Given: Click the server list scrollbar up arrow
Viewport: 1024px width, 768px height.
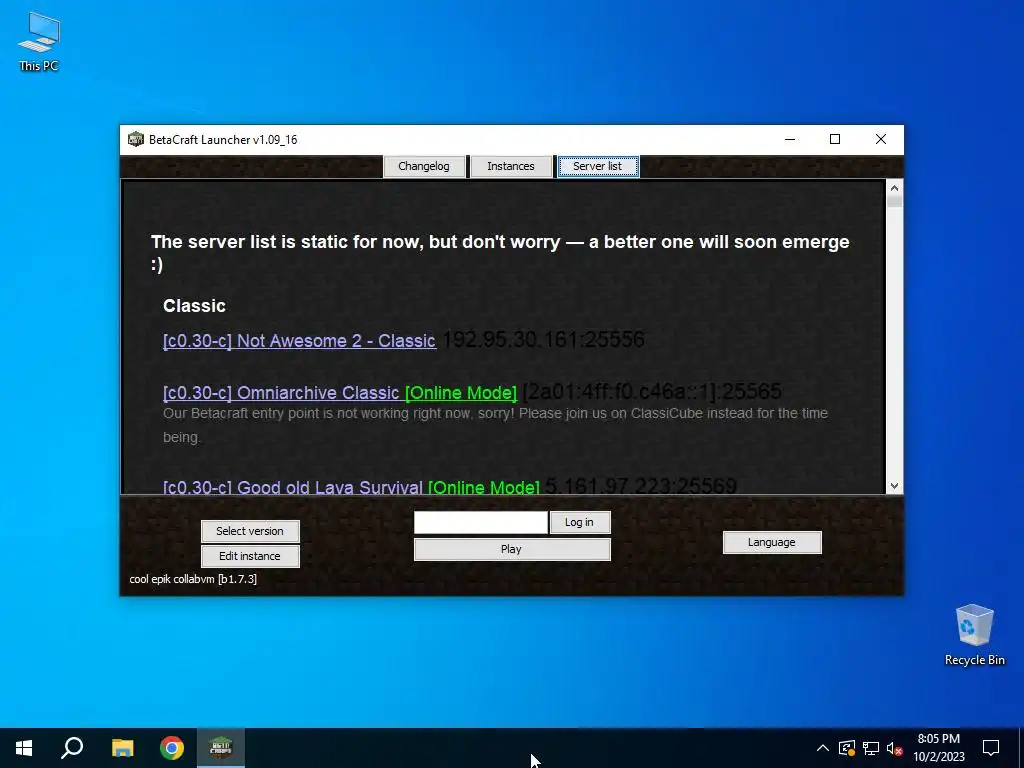Looking at the screenshot, I should click(895, 188).
